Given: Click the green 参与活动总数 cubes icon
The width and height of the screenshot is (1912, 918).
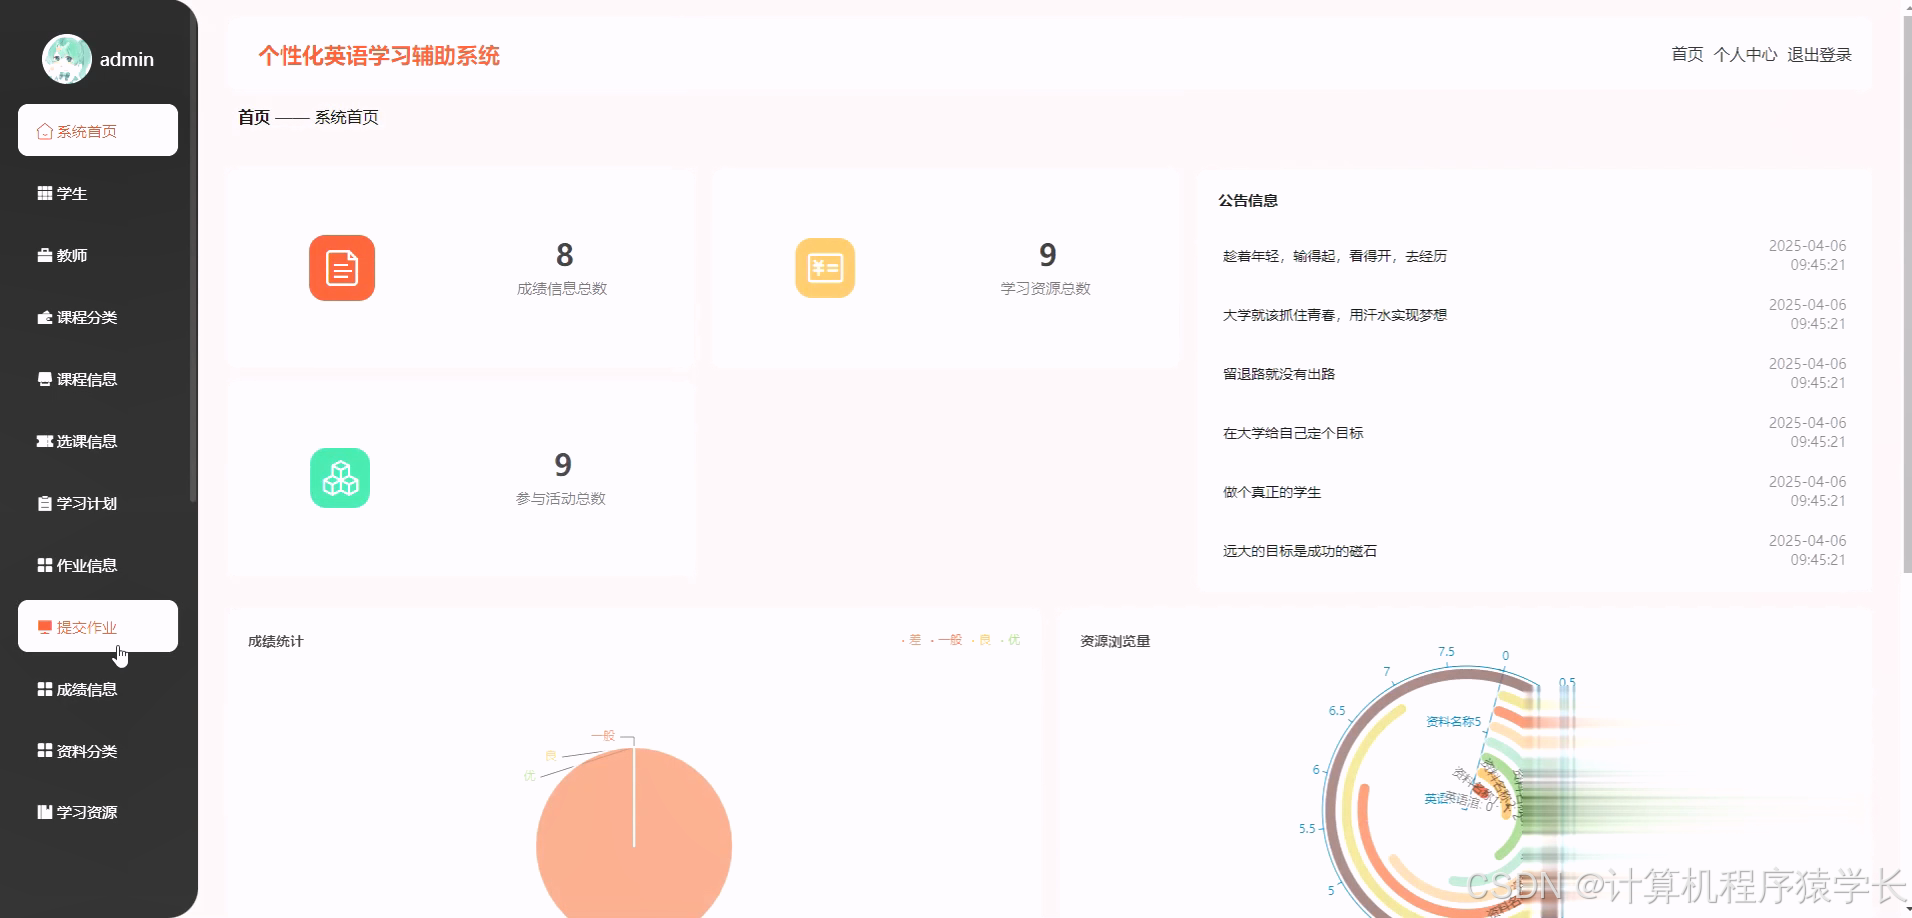Looking at the screenshot, I should (341, 477).
